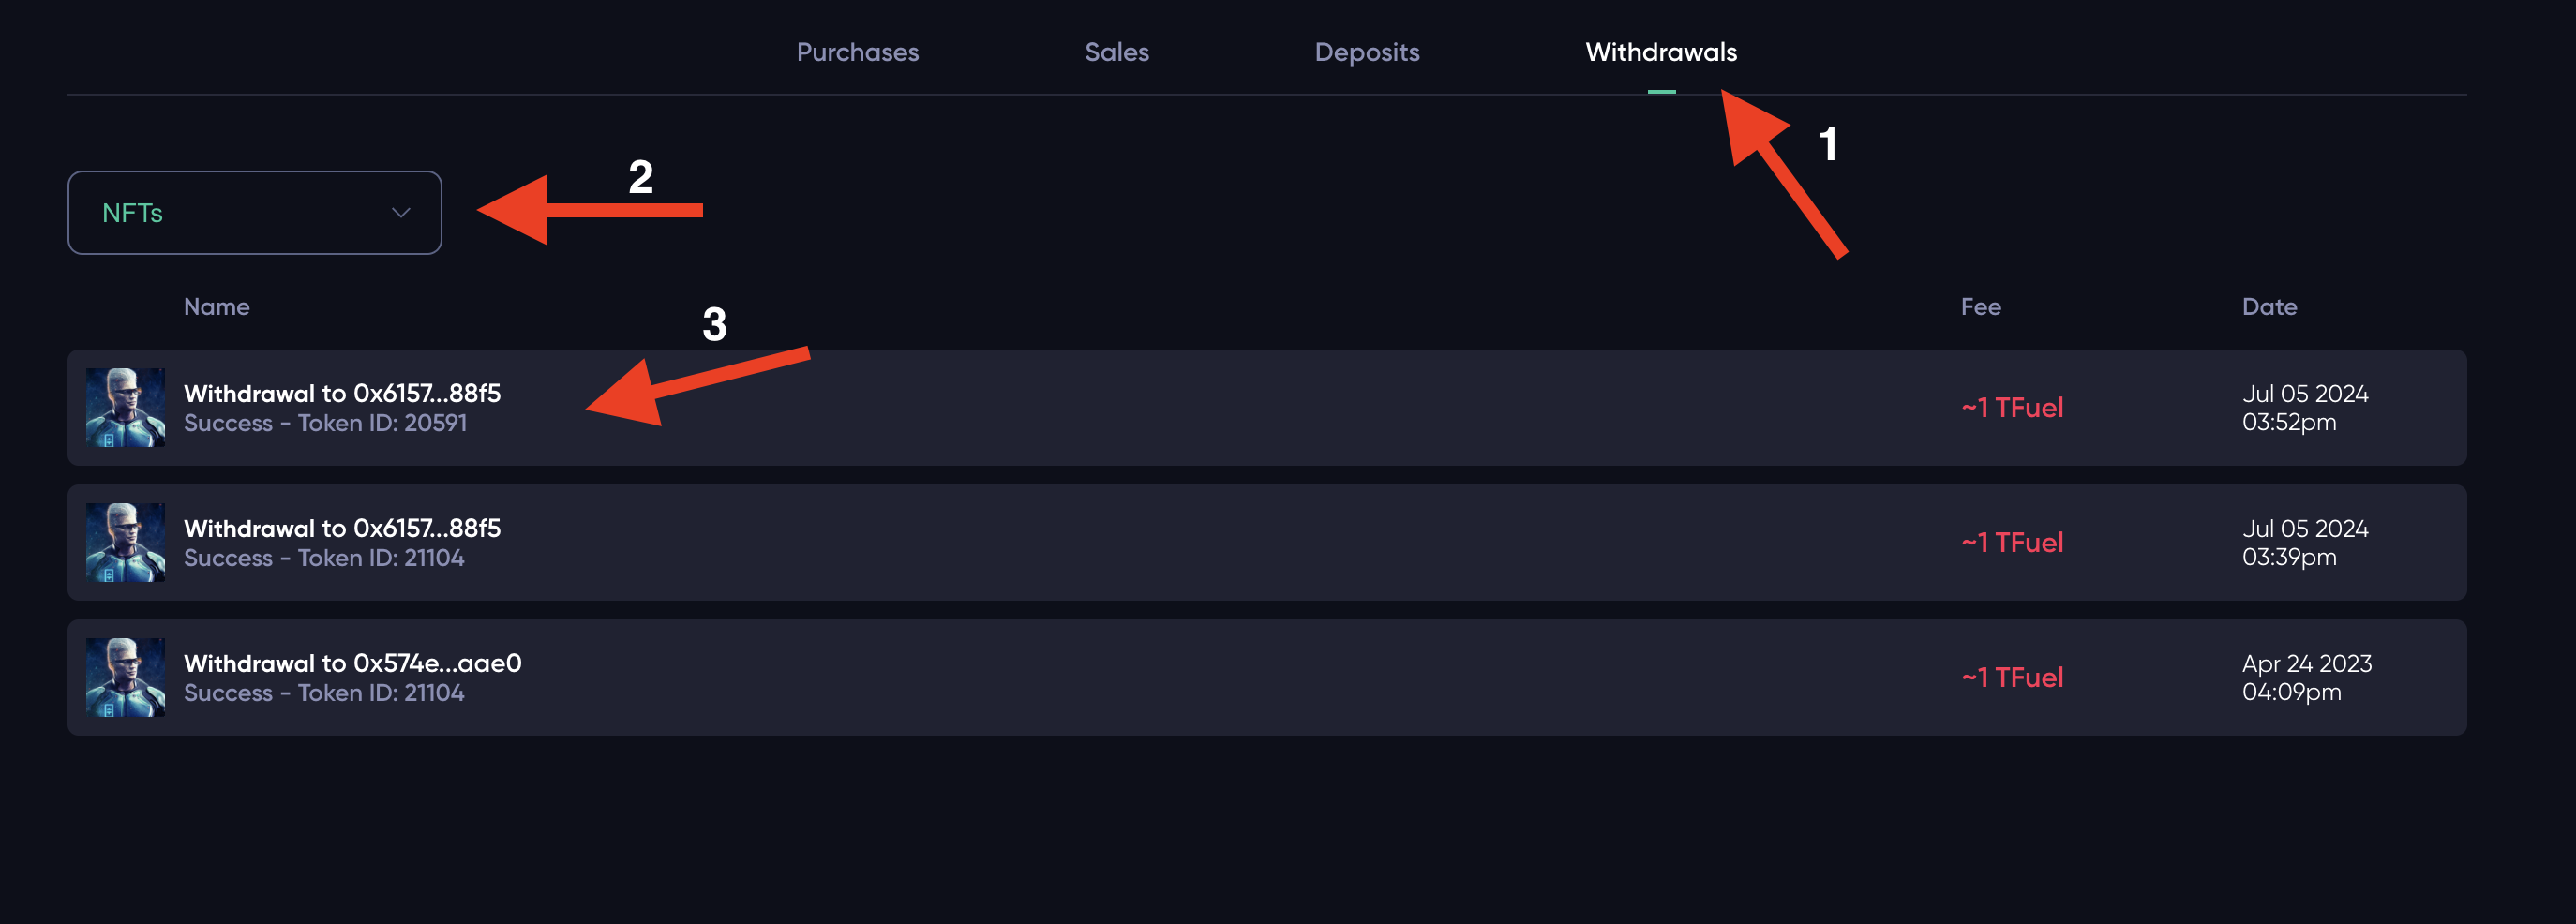This screenshot has width=2576, height=924.
Task: Click ~1 TFuel fee on Token 20591 row
Action: tap(2011, 407)
